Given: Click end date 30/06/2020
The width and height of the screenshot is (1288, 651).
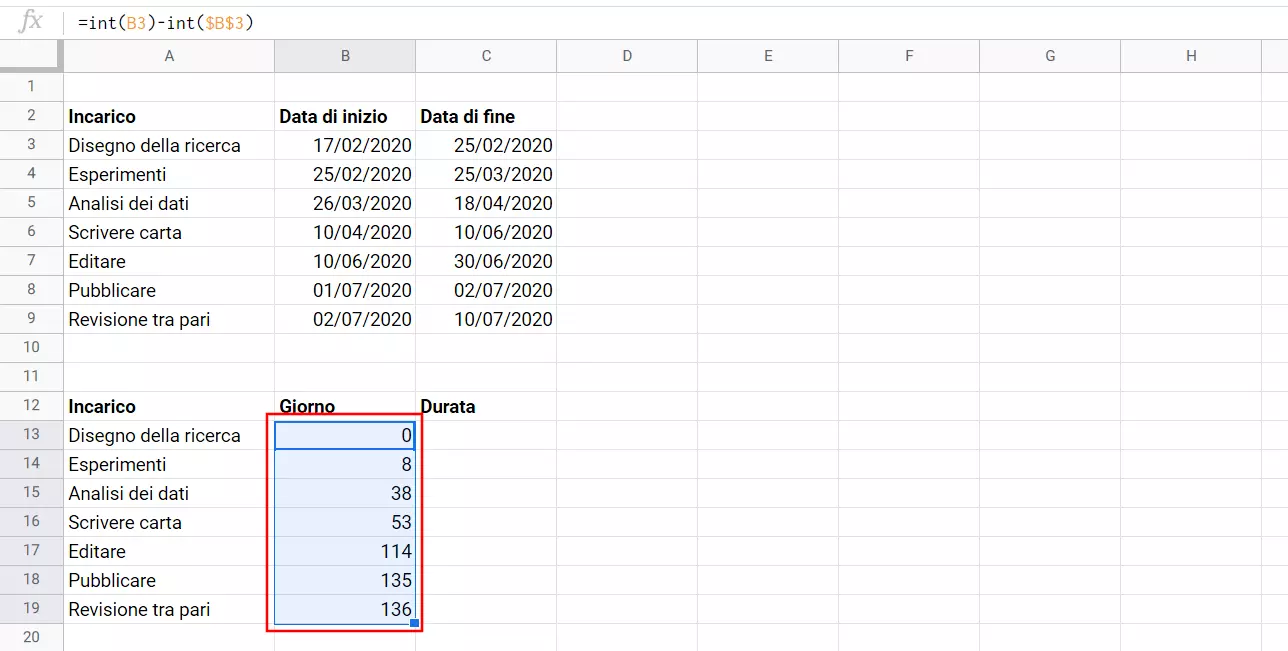Looking at the screenshot, I should tap(486, 261).
